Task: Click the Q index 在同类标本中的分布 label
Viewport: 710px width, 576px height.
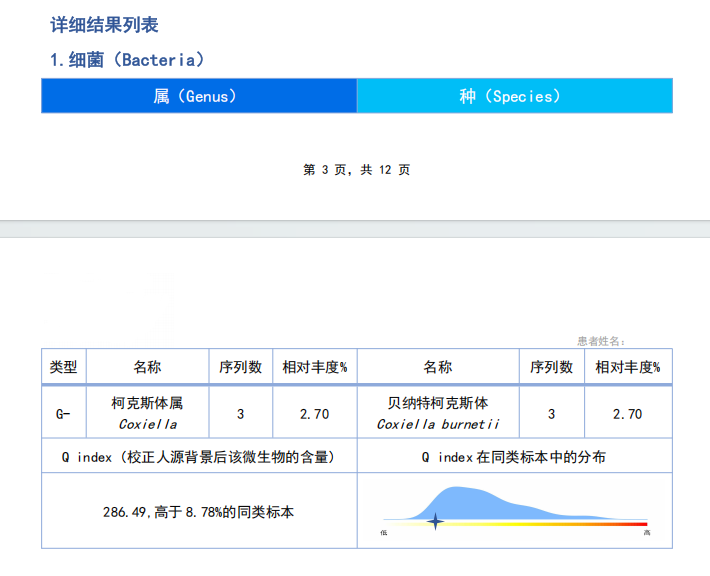Action: point(513,457)
